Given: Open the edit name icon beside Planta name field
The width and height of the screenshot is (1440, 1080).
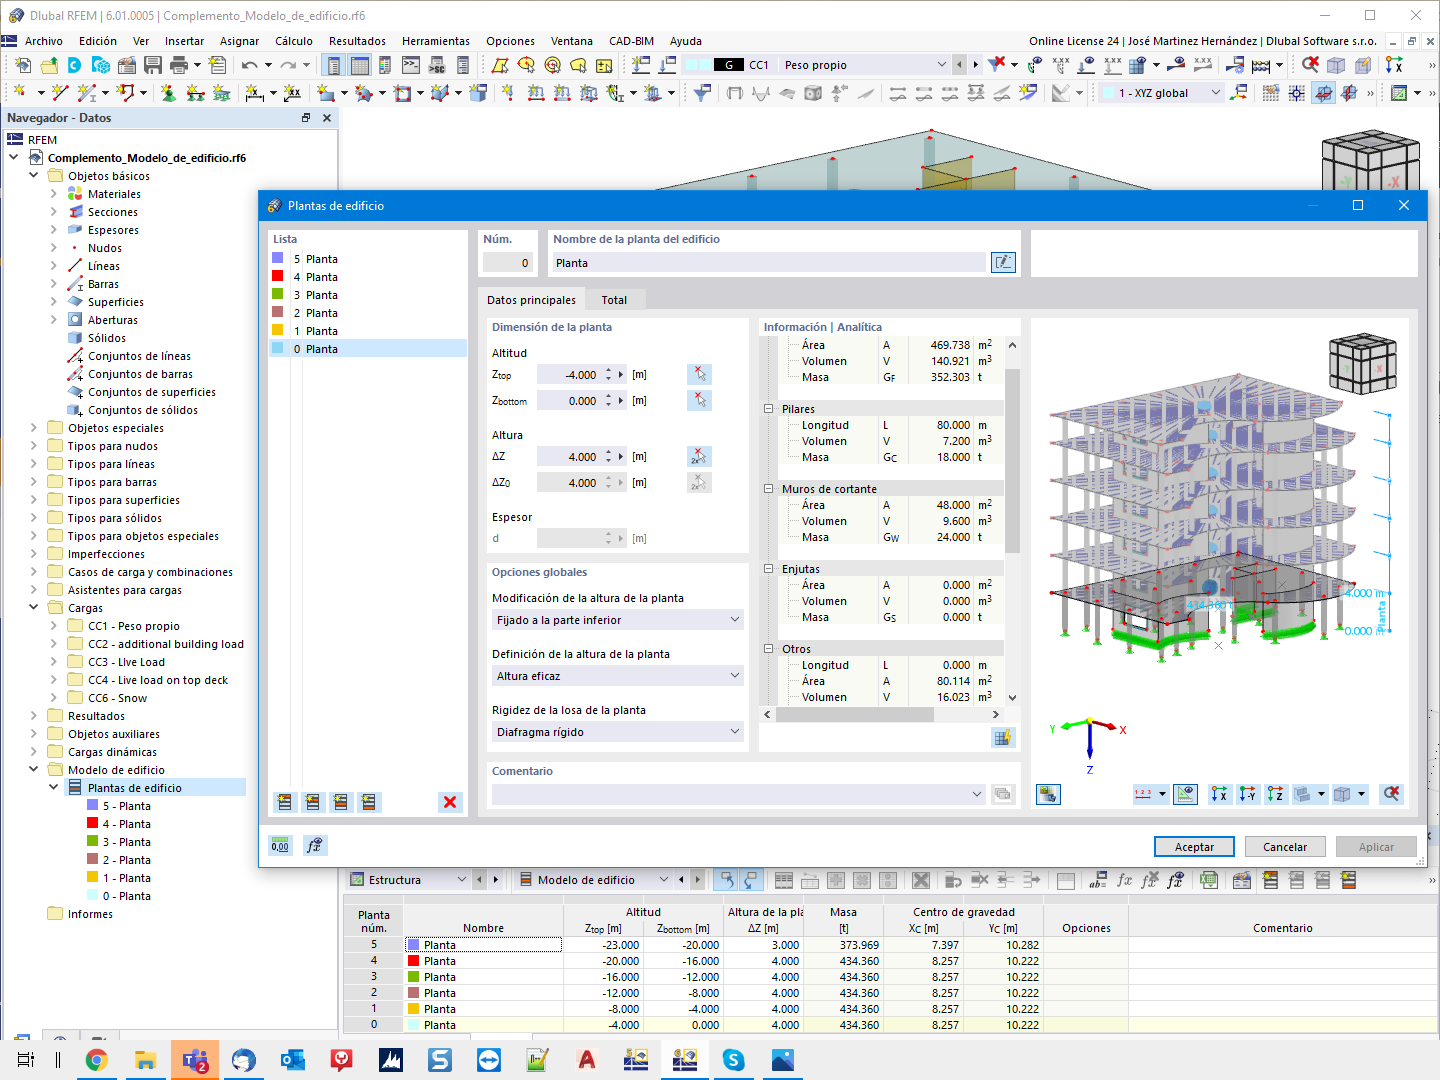Looking at the screenshot, I should [1003, 262].
